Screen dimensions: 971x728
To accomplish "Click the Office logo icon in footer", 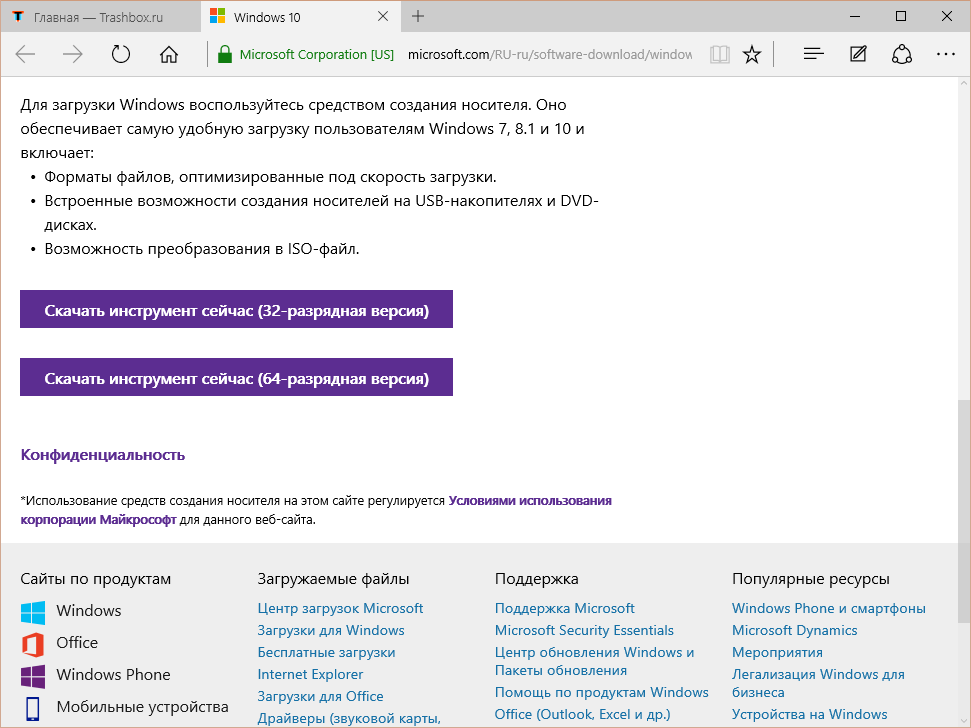I will point(33,644).
